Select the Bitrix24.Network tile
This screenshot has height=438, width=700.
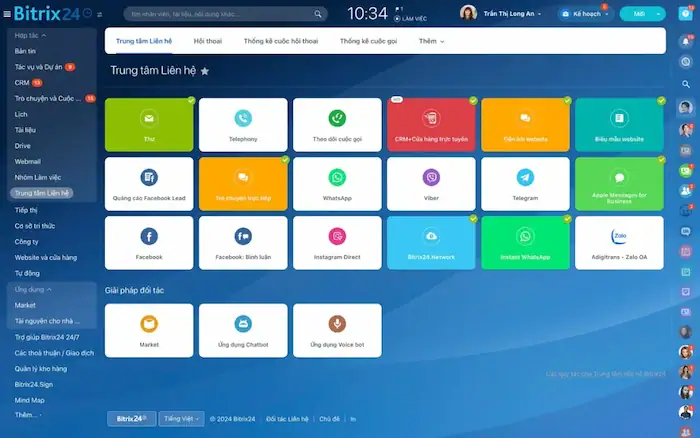430,241
